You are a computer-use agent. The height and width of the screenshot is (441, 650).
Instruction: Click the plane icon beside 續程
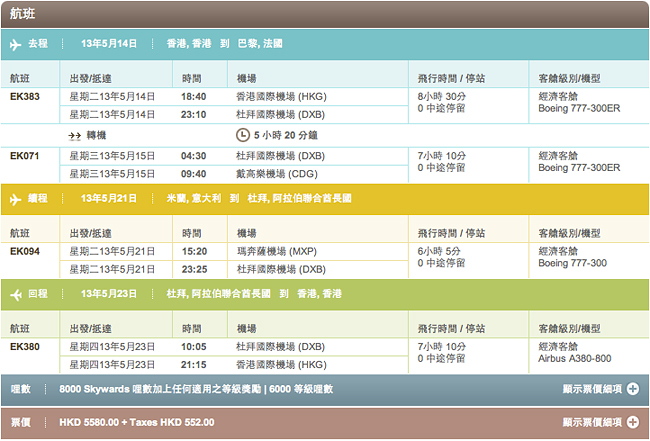click(x=15, y=199)
